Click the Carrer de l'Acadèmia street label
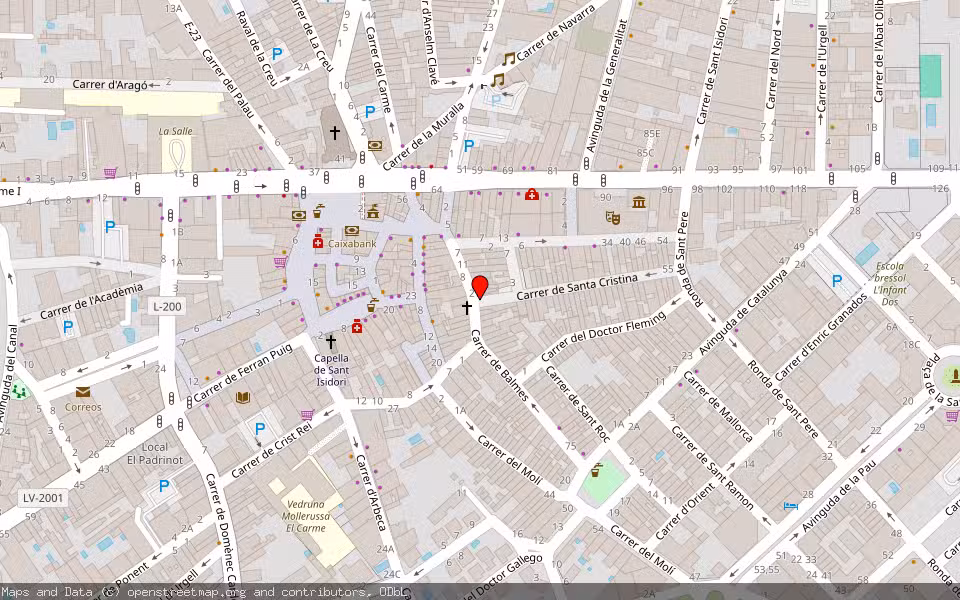This screenshot has height=600, width=960. (x=91, y=301)
